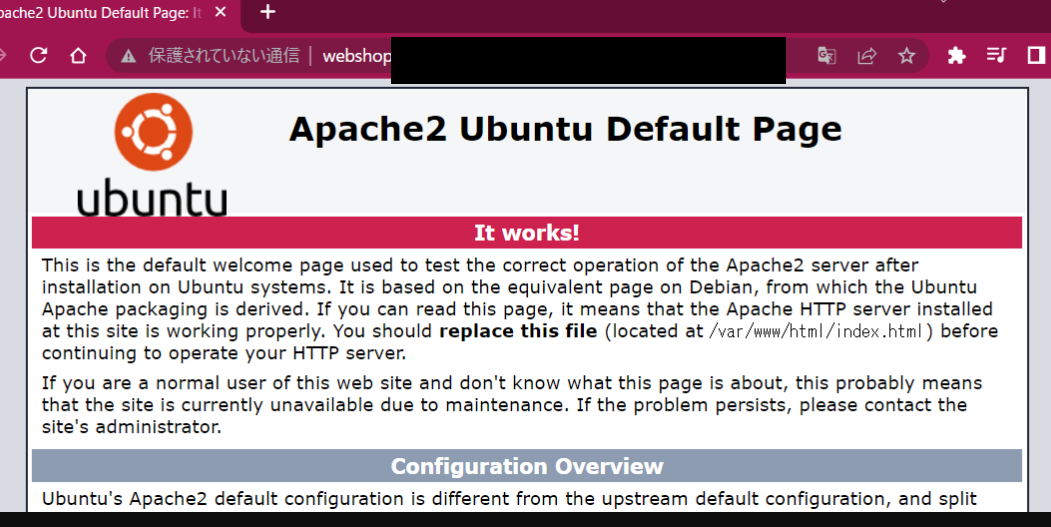The width and height of the screenshot is (1051, 527).
Task: Click the 'Configuration Overview' section header
Action: pos(527,466)
